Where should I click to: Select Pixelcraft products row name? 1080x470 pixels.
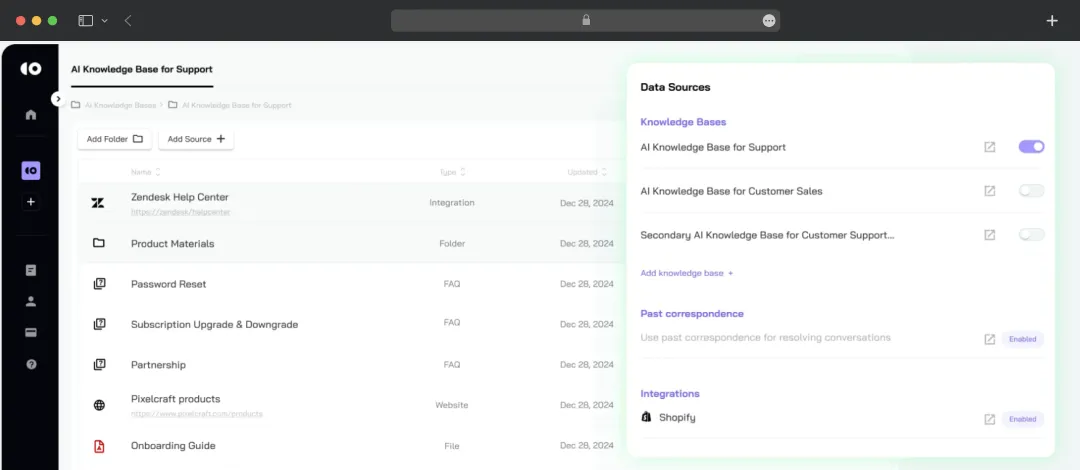(176, 399)
